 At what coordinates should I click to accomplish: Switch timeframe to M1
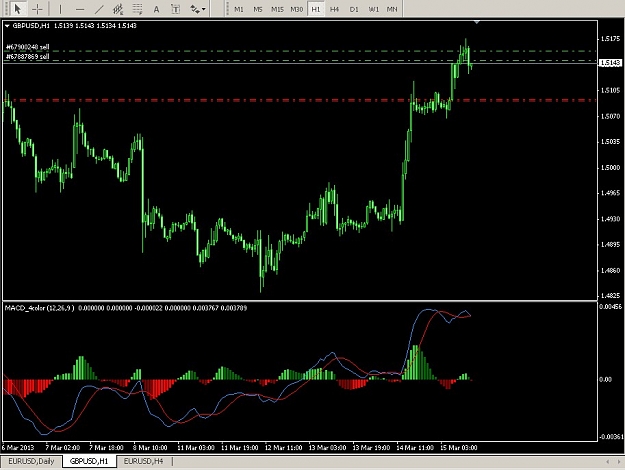click(239, 9)
